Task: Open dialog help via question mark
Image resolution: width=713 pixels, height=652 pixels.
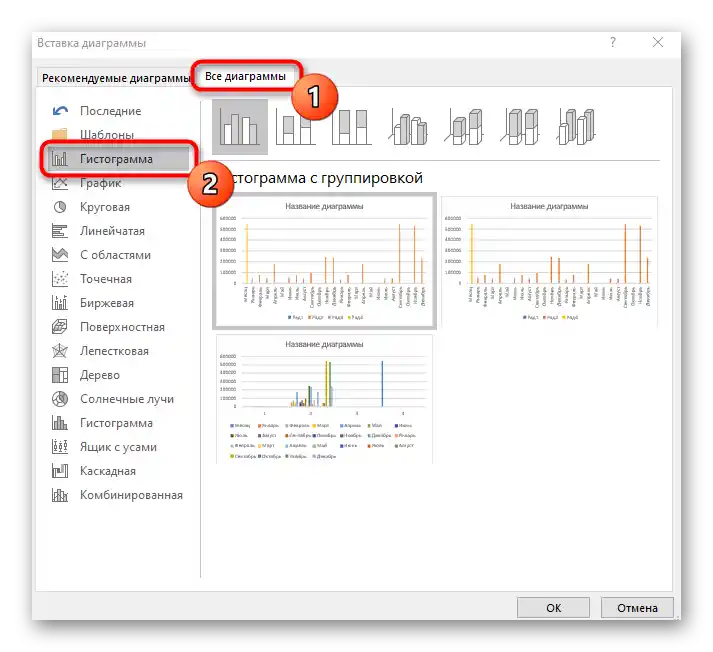Action: (x=613, y=42)
